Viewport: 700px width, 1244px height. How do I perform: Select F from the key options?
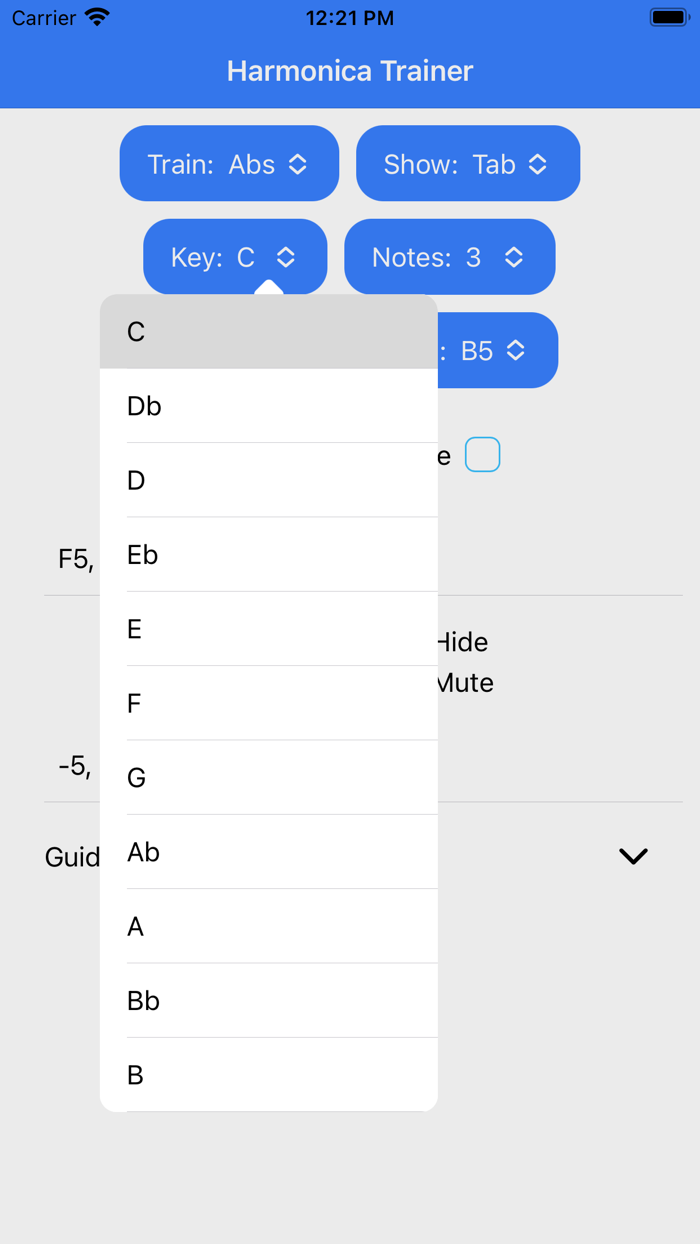[x=268, y=703]
